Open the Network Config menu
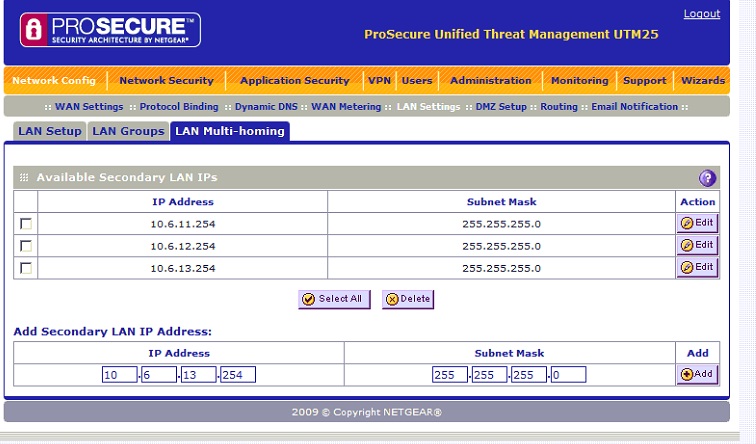The image size is (756, 444). tap(54, 81)
